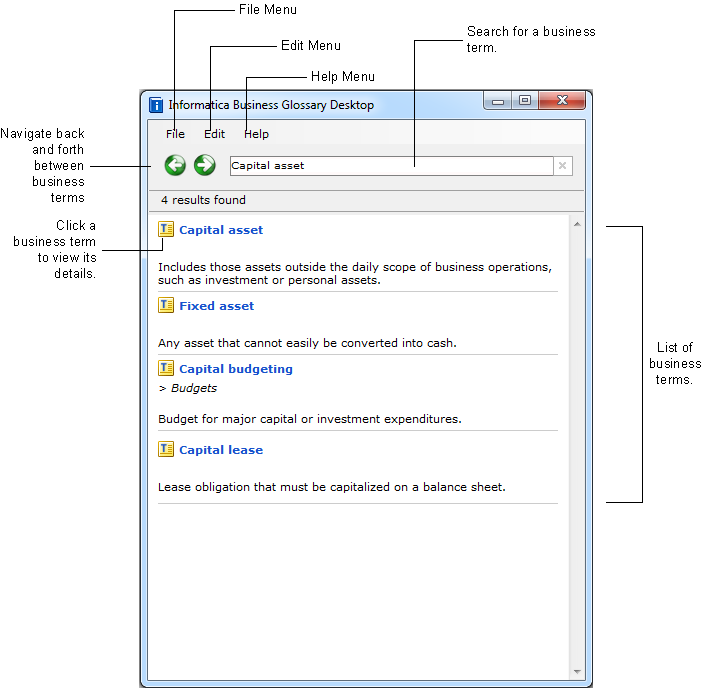Click the scrollbar down arrow in results list
705x688 pixels.
[x=577, y=672]
